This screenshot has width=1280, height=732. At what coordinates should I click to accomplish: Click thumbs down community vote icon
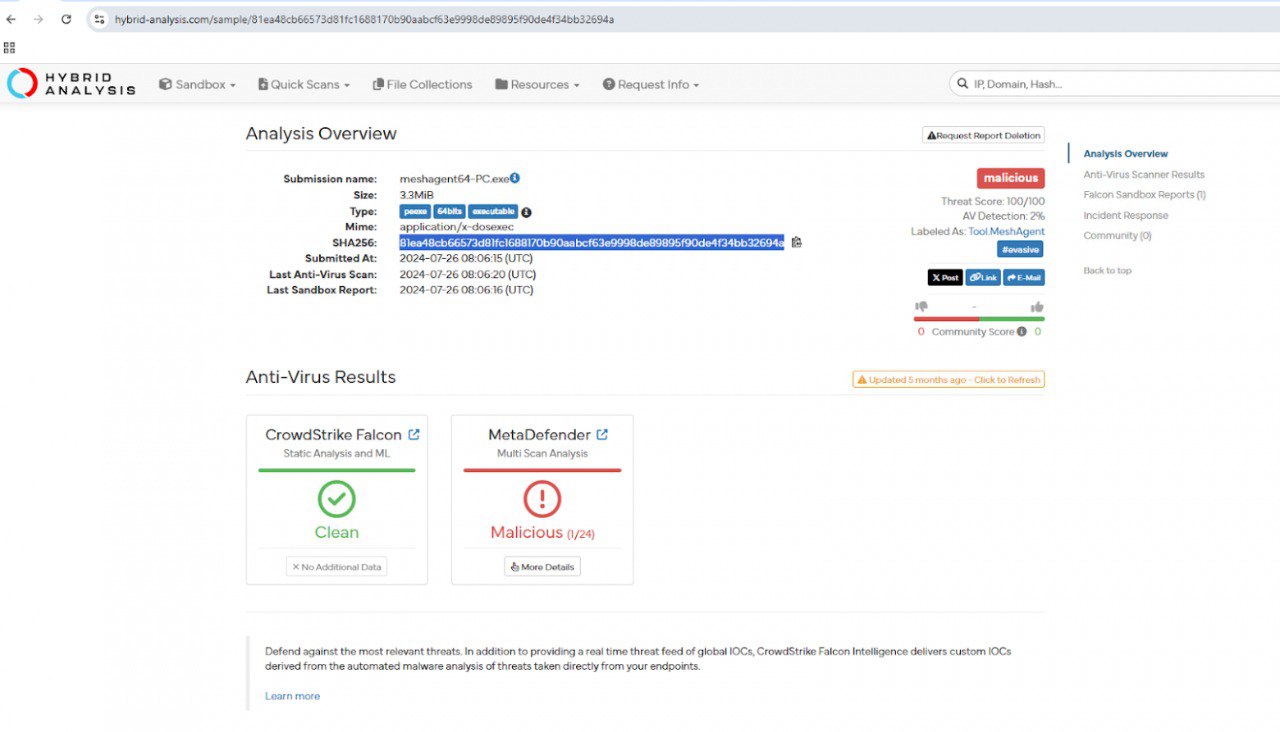pyautogui.click(x=921, y=307)
